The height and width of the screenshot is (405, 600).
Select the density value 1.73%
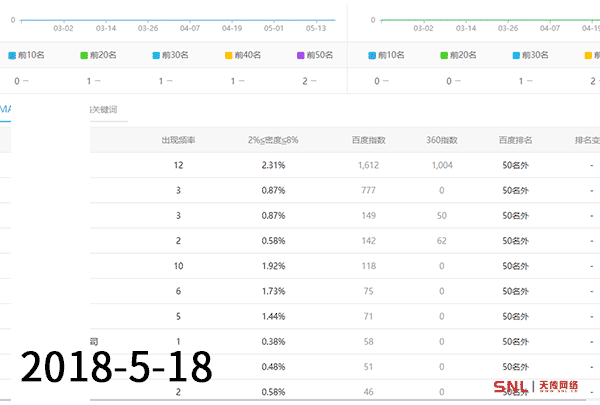pos(273,291)
